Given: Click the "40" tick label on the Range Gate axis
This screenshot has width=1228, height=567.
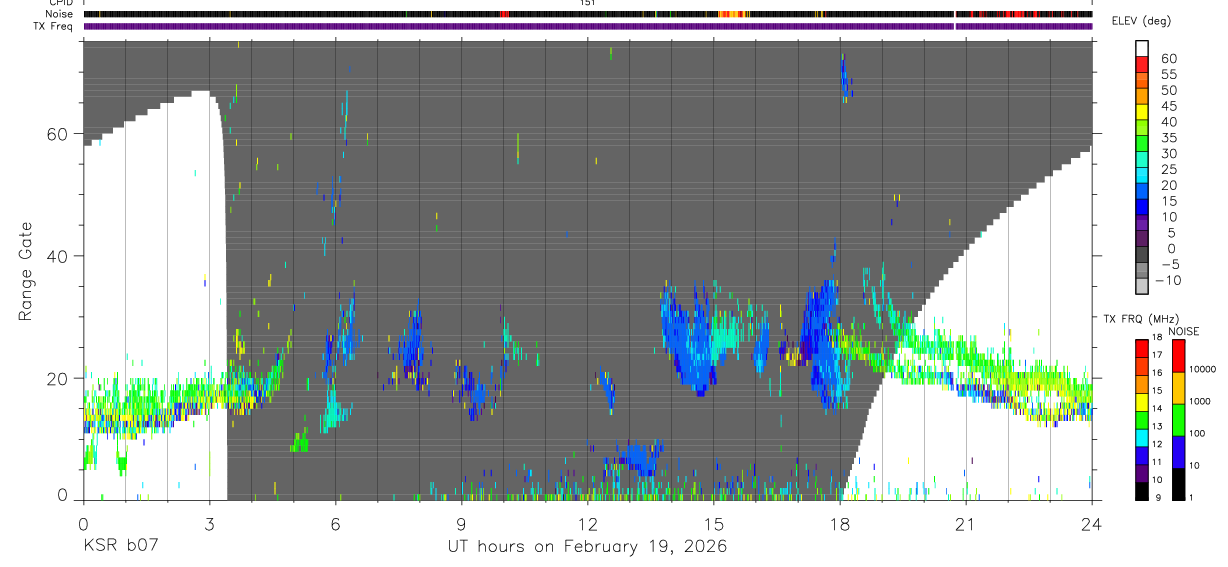Looking at the screenshot, I should point(58,256).
